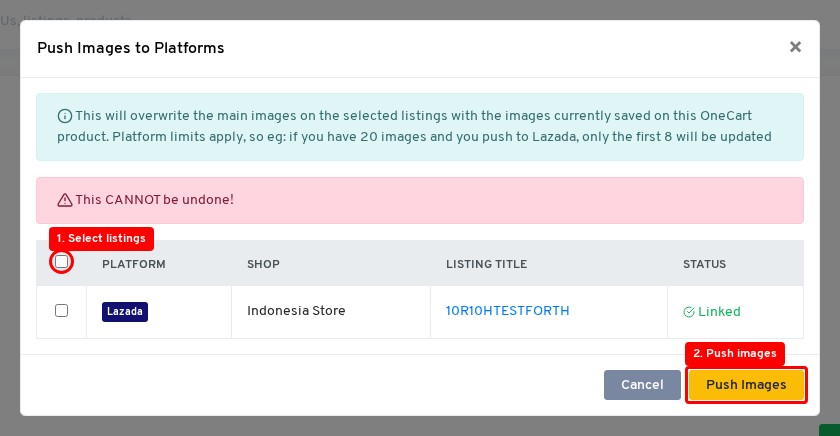Close the Push Images dialog with X
The width and height of the screenshot is (840, 436).
pyautogui.click(x=795, y=47)
